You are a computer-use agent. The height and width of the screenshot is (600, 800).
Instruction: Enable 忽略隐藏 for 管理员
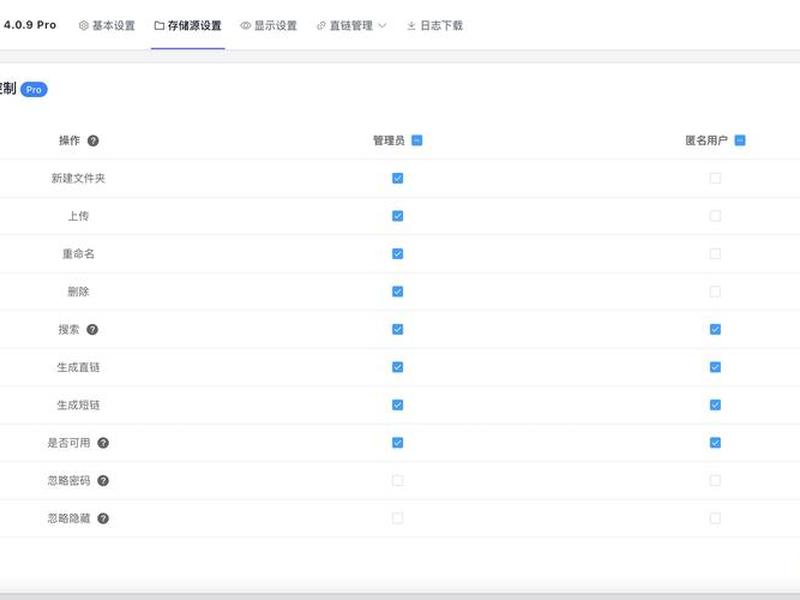(397, 518)
